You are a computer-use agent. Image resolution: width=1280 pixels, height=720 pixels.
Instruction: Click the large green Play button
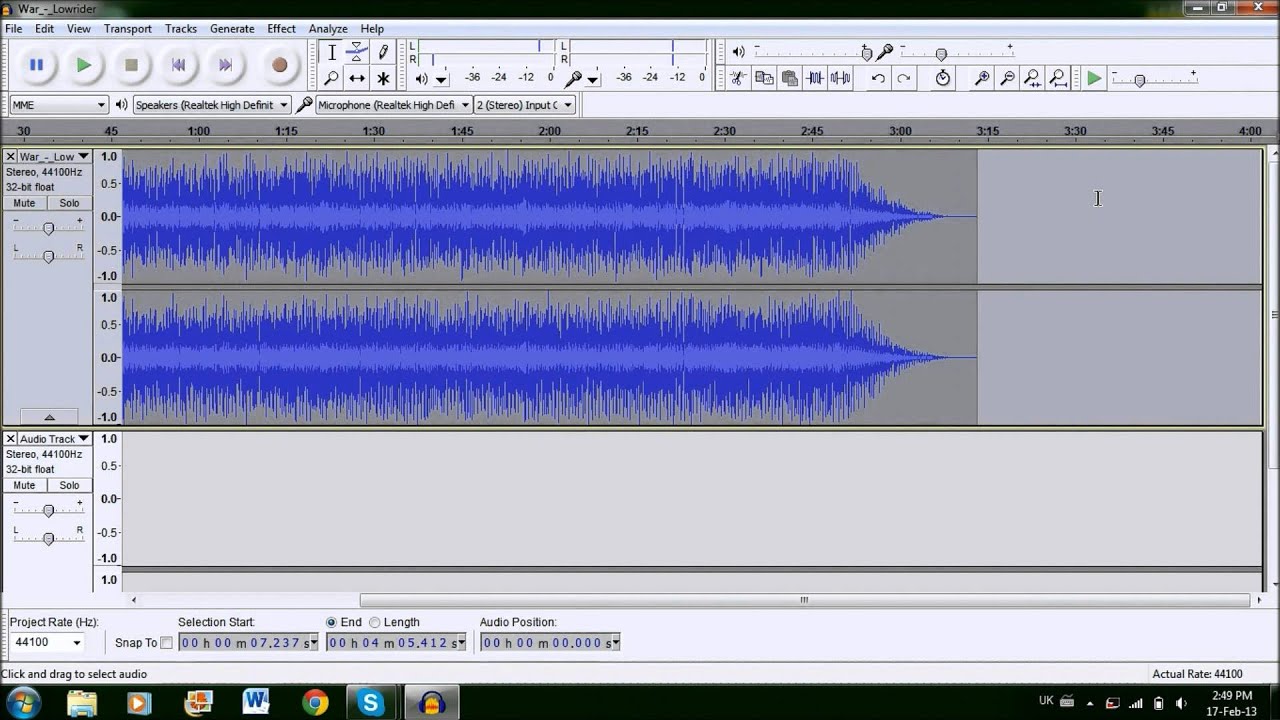click(x=83, y=65)
